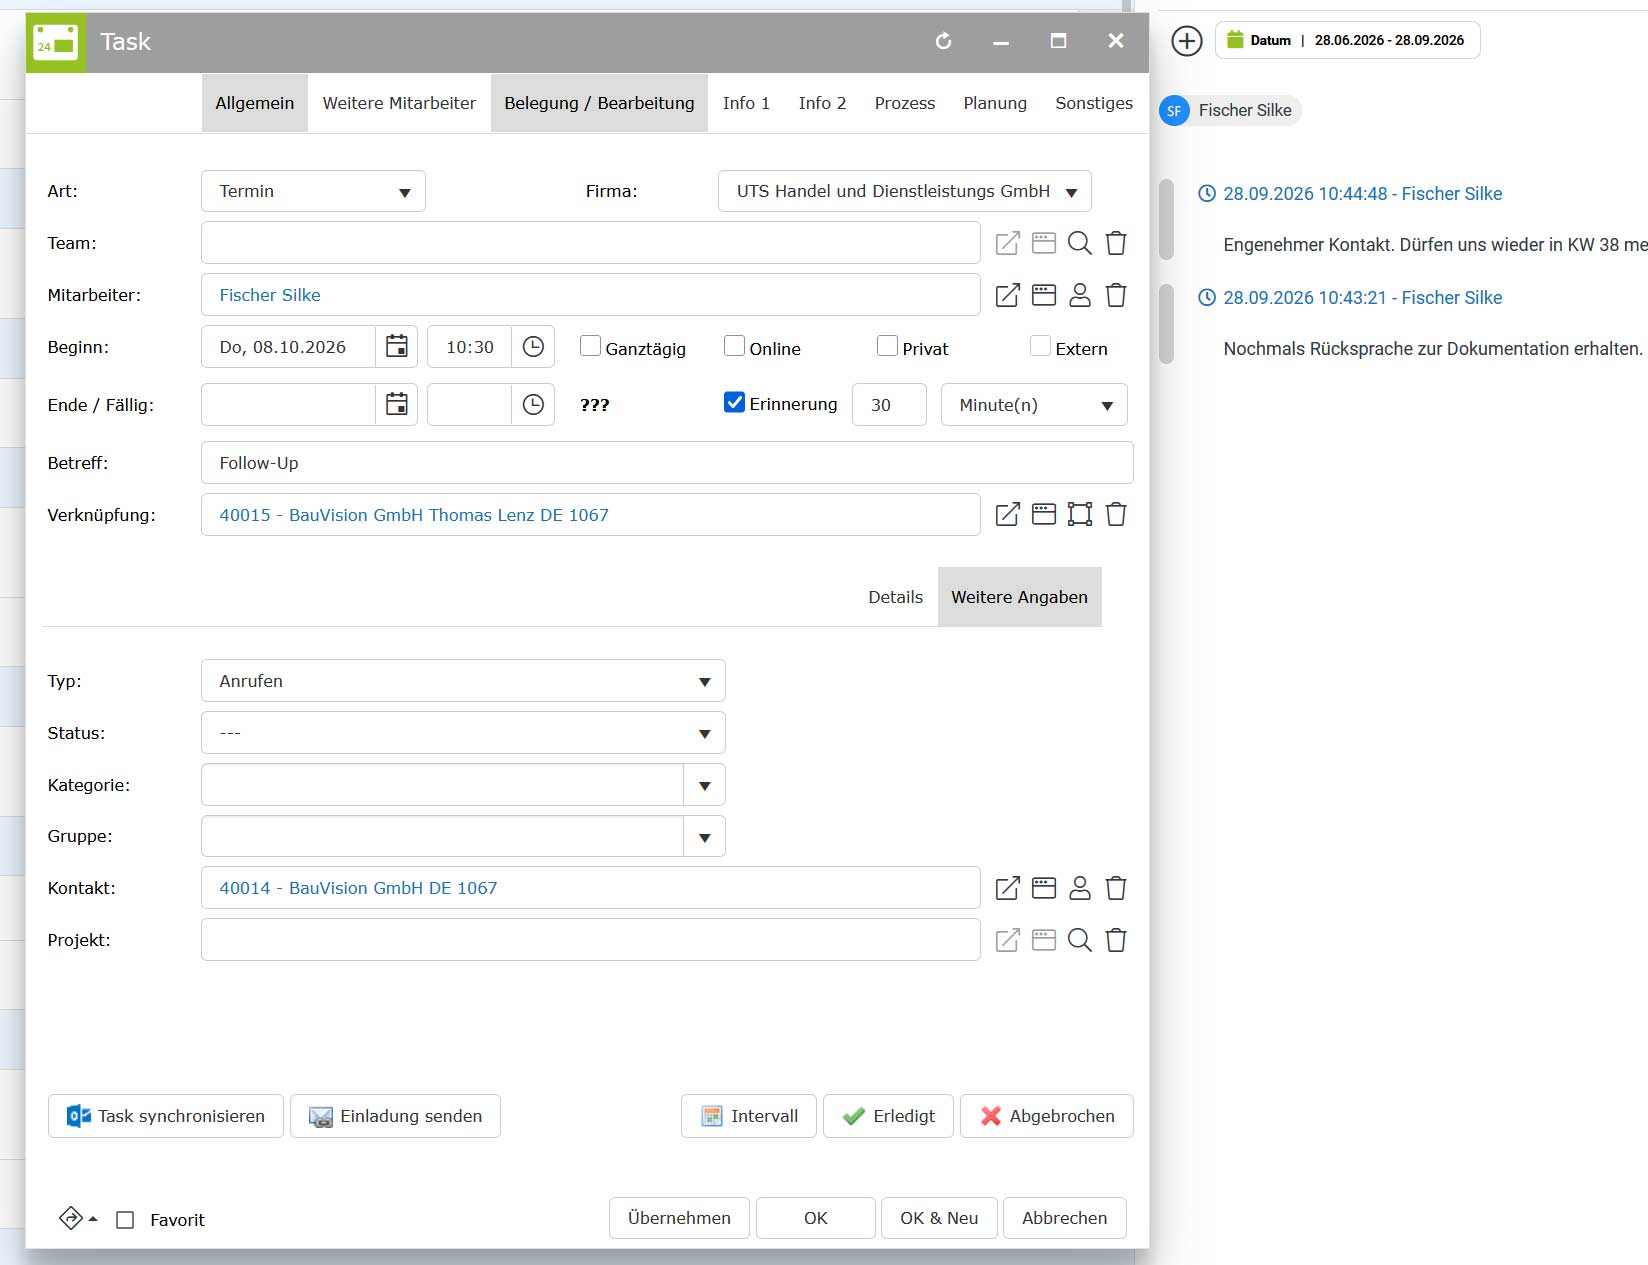Open the Details sub-tab

click(x=895, y=597)
